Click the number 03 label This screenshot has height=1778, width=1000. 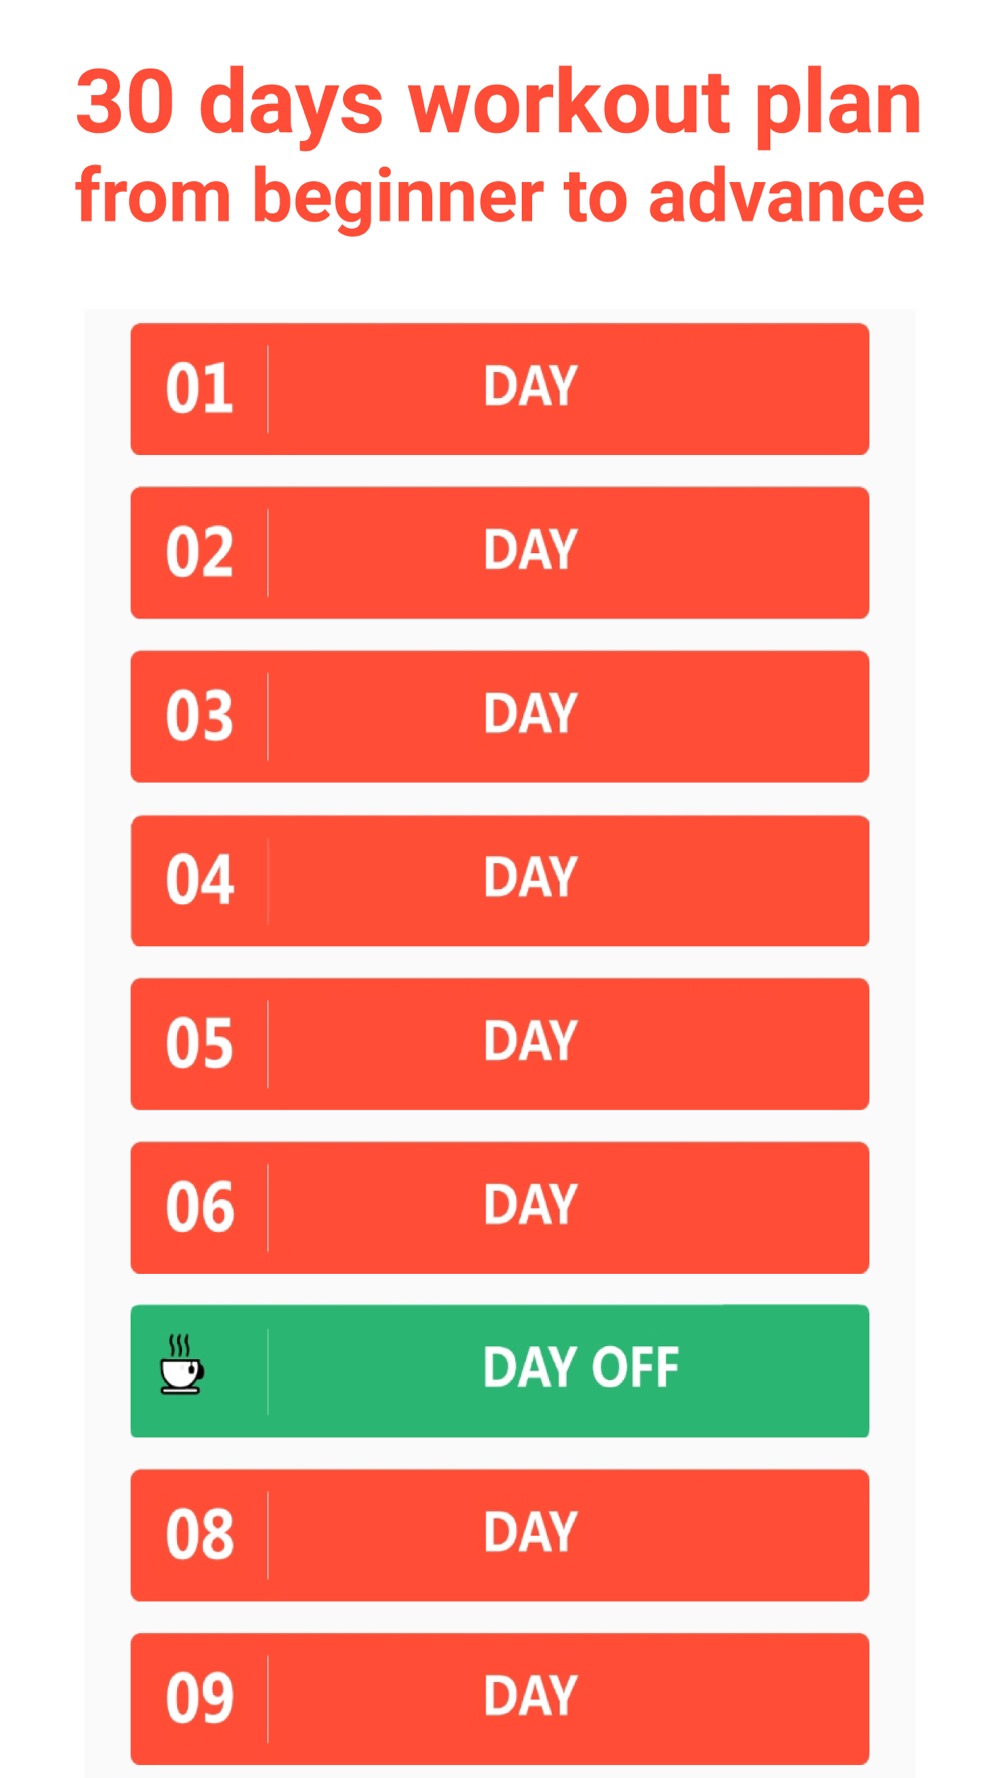[200, 717]
